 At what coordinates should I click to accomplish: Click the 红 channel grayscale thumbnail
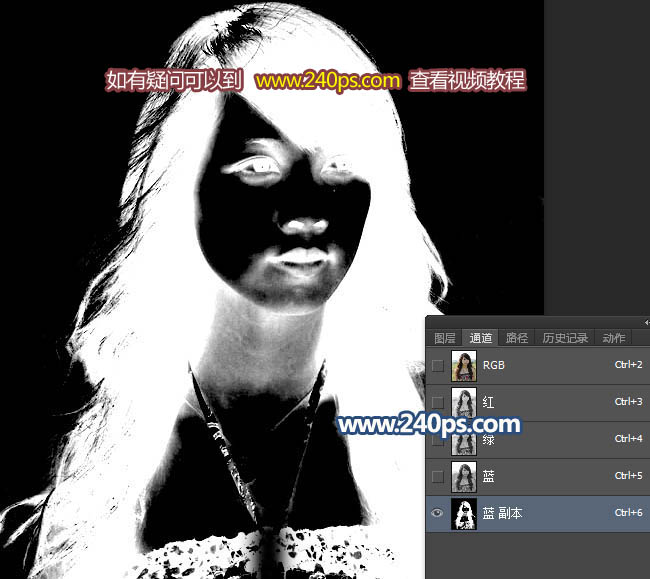pyautogui.click(x=463, y=402)
